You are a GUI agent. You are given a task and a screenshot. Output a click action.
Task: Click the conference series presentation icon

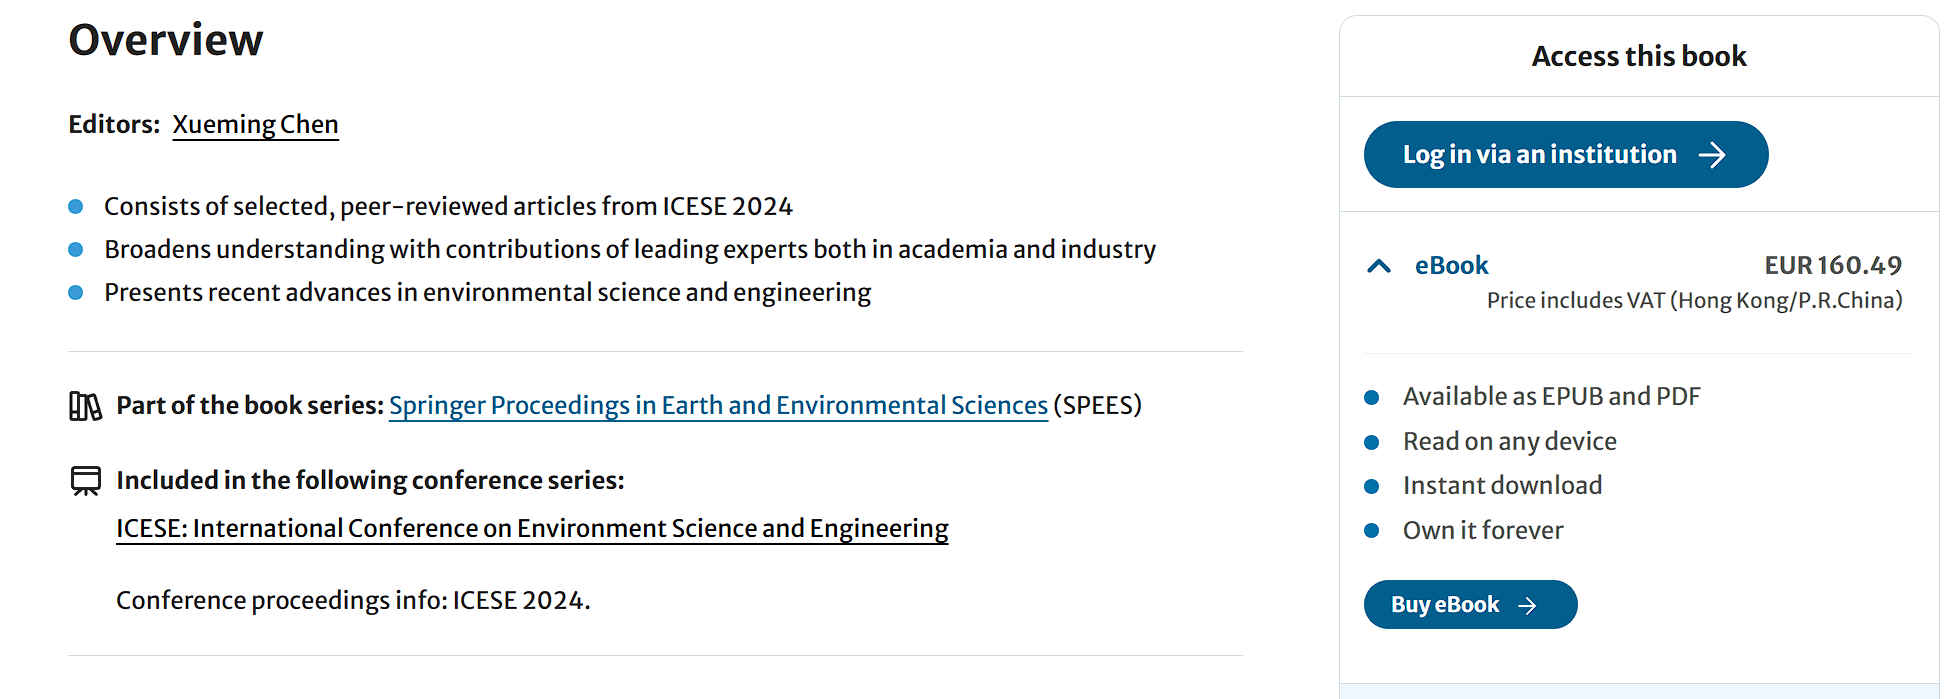86,481
